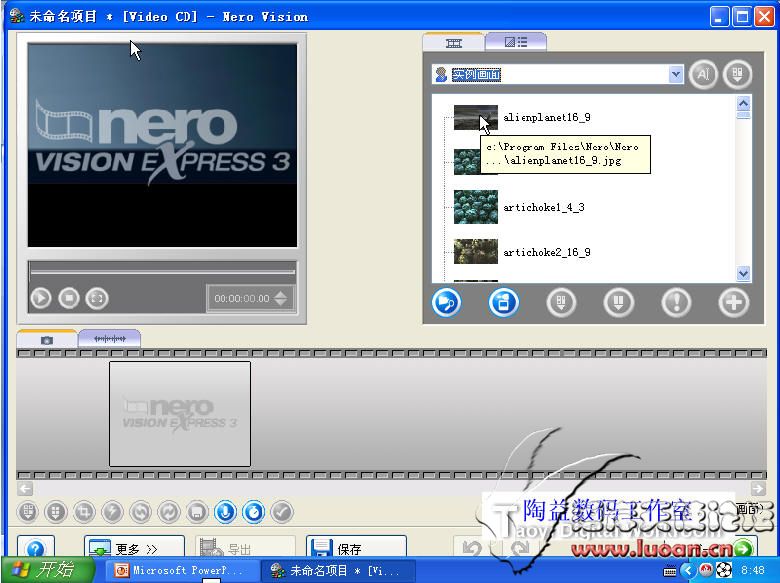Click the alienplanet16_9 file name
This screenshot has width=780, height=583.
pos(547,117)
